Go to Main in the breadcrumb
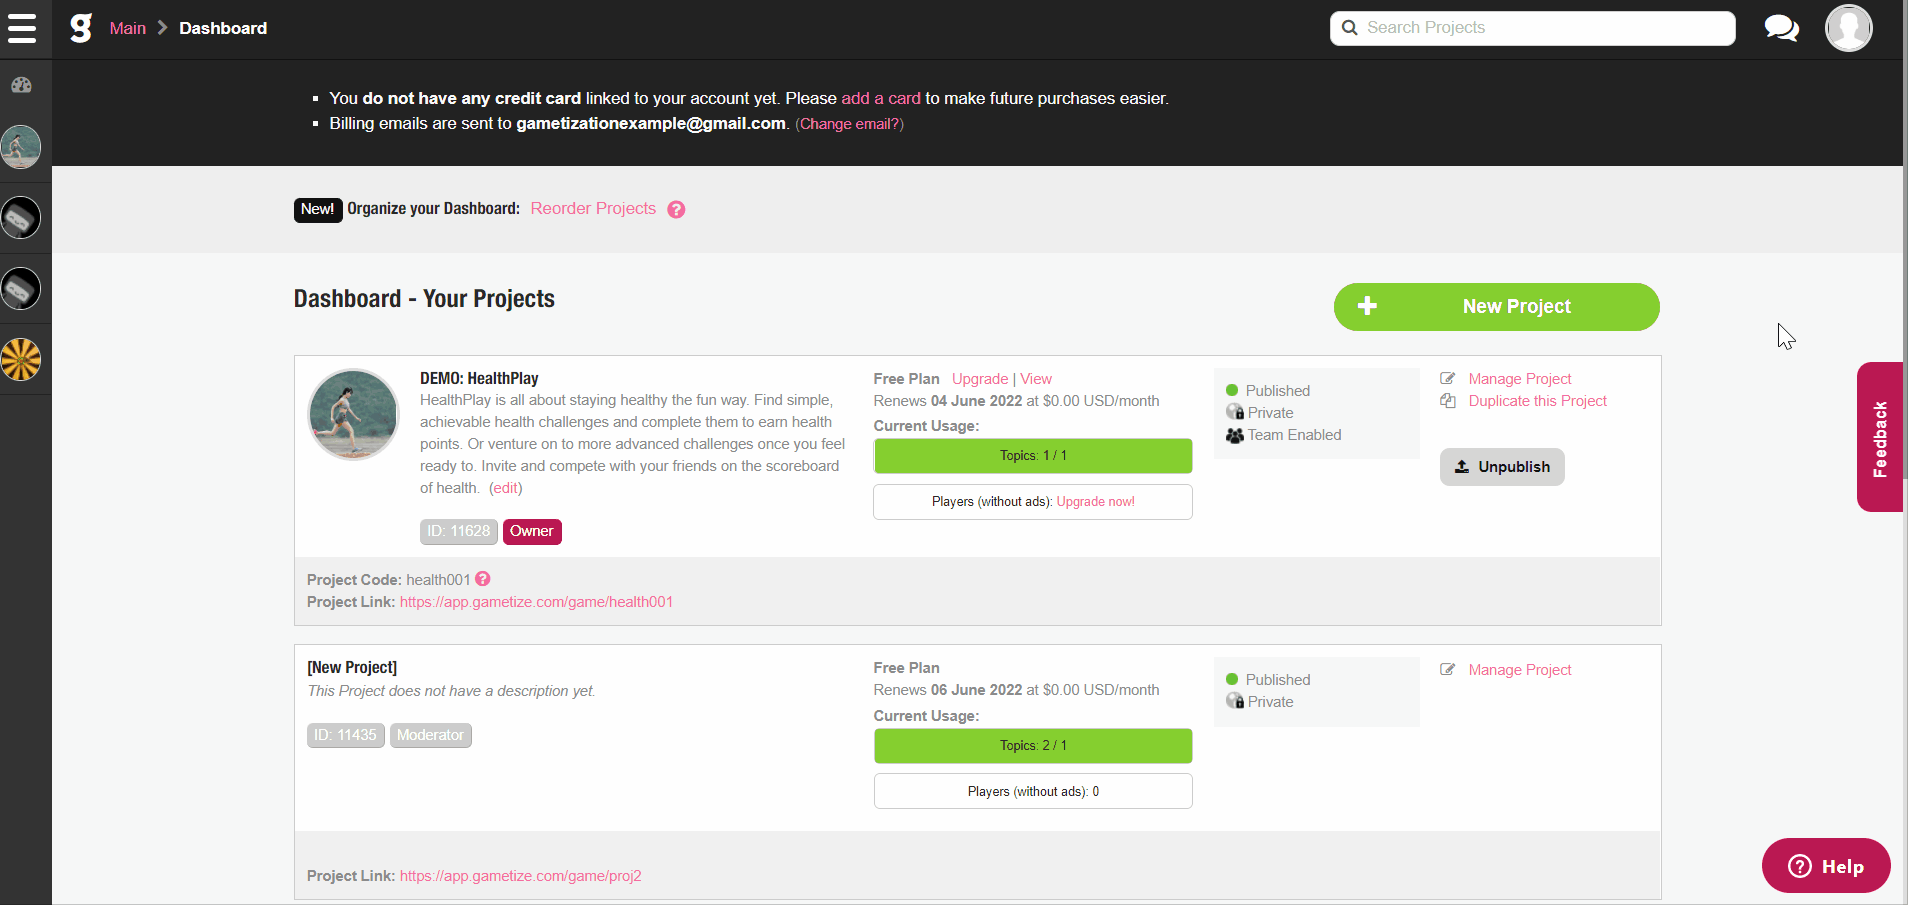This screenshot has height=905, width=1908. pyautogui.click(x=128, y=28)
